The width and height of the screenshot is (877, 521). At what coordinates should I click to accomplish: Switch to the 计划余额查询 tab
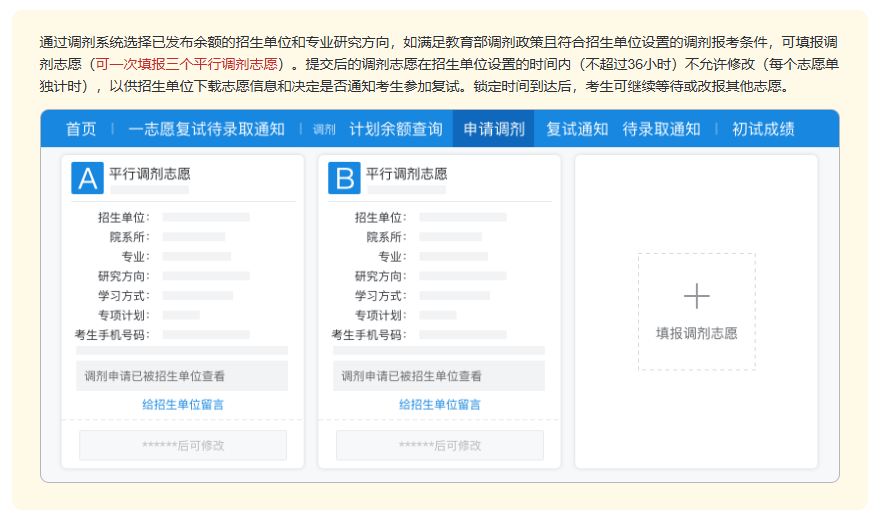click(395, 129)
